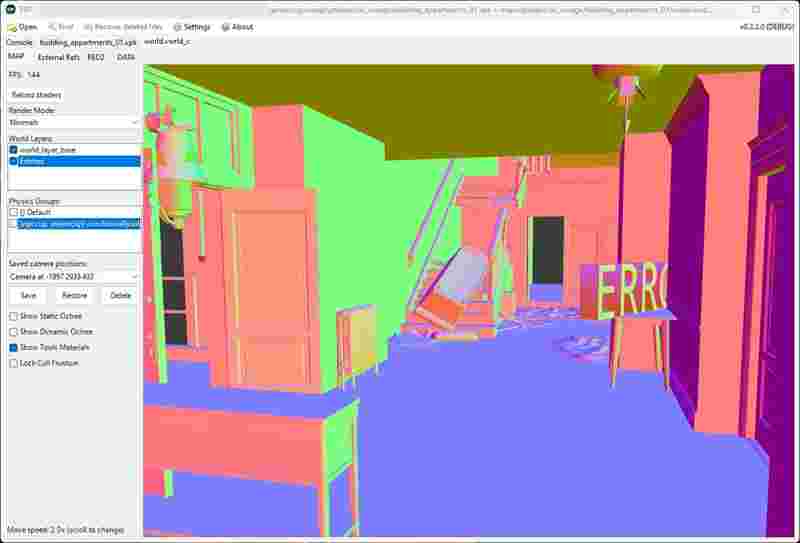This screenshot has height=543, width=800.
Task: Toggle the world_layer_base layer checkbox
Action: pyautogui.click(x=14, y=150)
